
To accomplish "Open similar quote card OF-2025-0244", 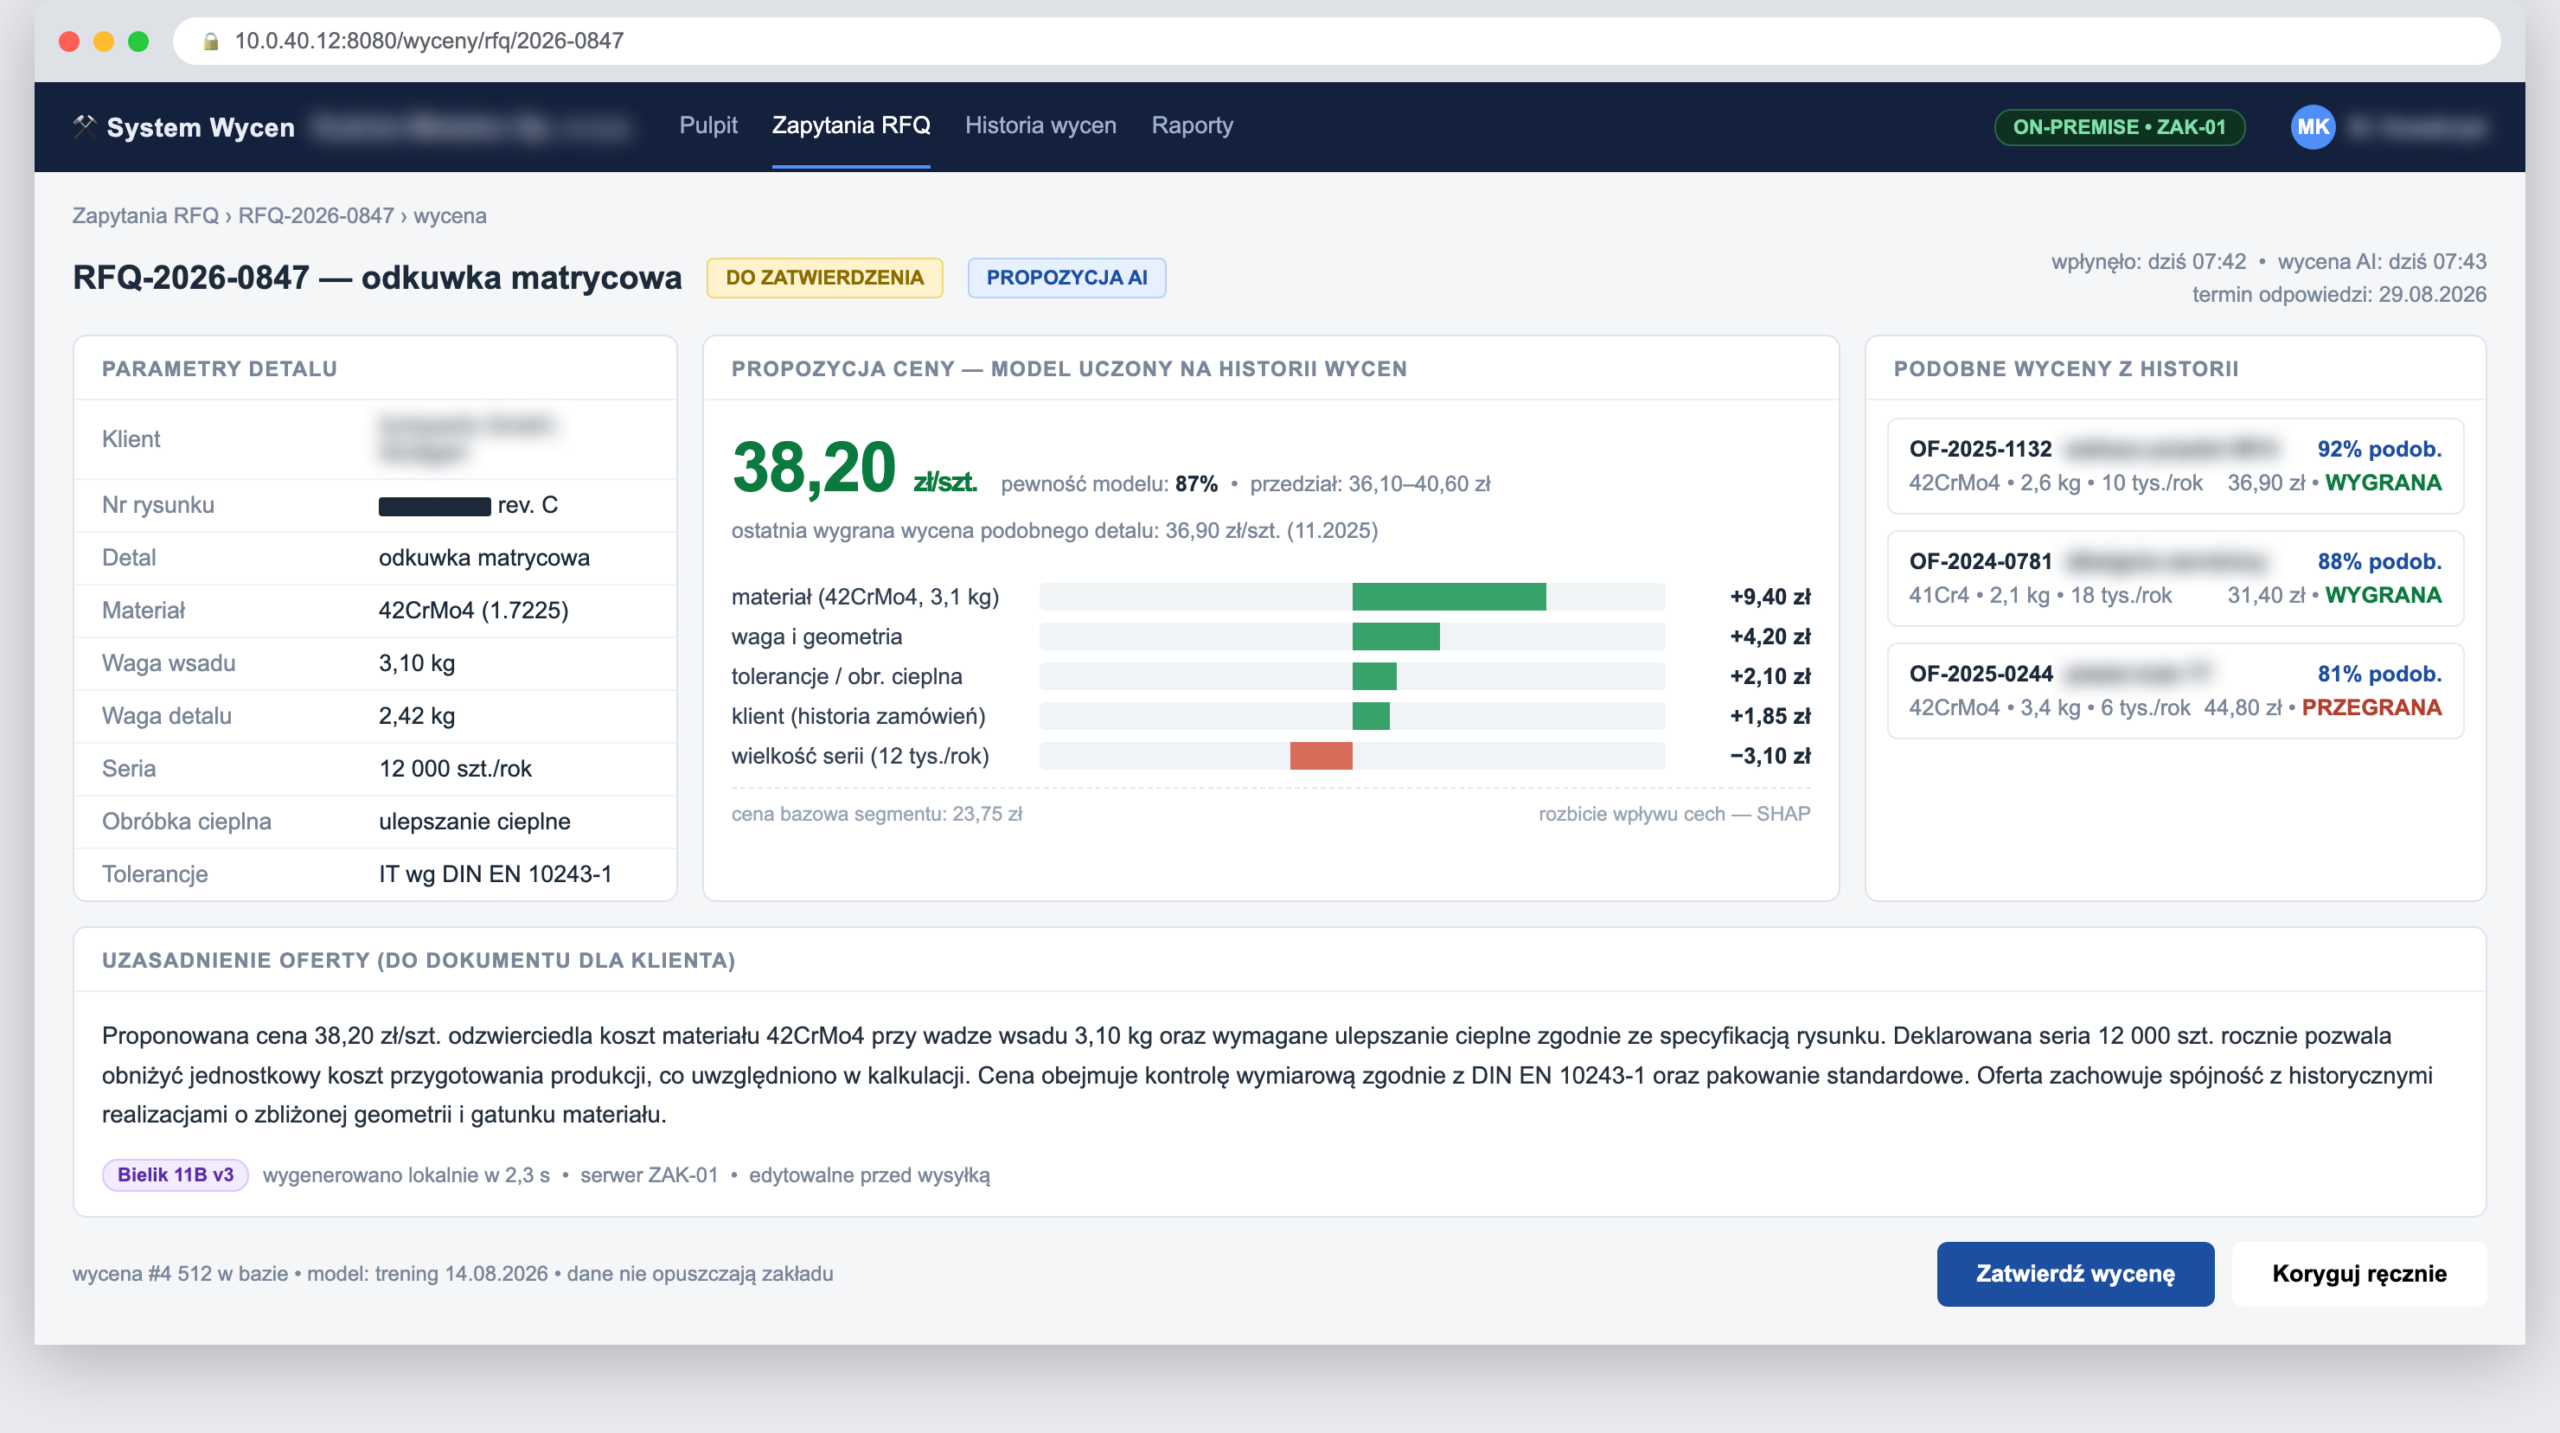I will pos(2175,691).
